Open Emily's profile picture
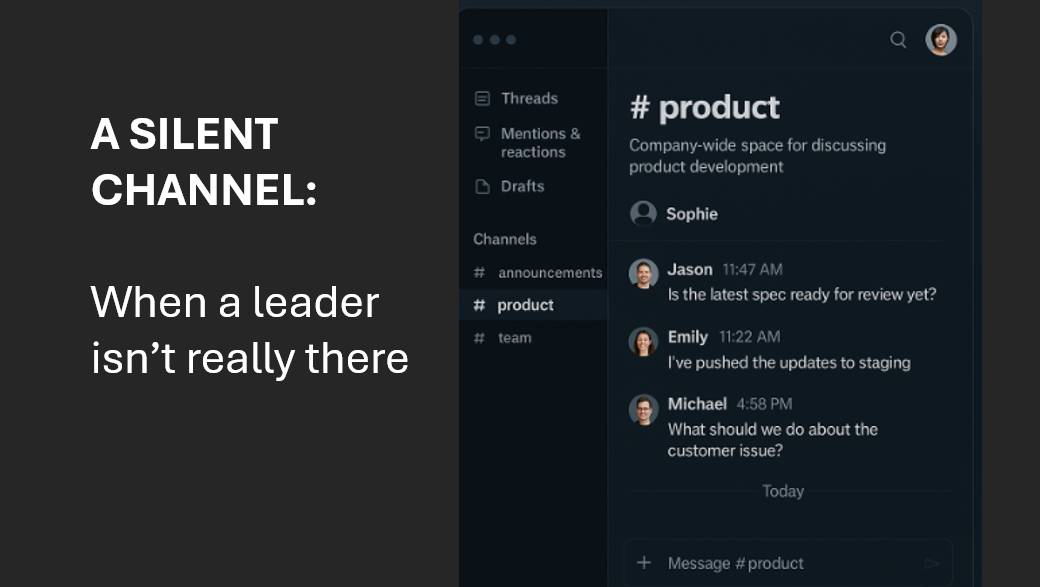The image size is (1040, 587). [643, 342]
